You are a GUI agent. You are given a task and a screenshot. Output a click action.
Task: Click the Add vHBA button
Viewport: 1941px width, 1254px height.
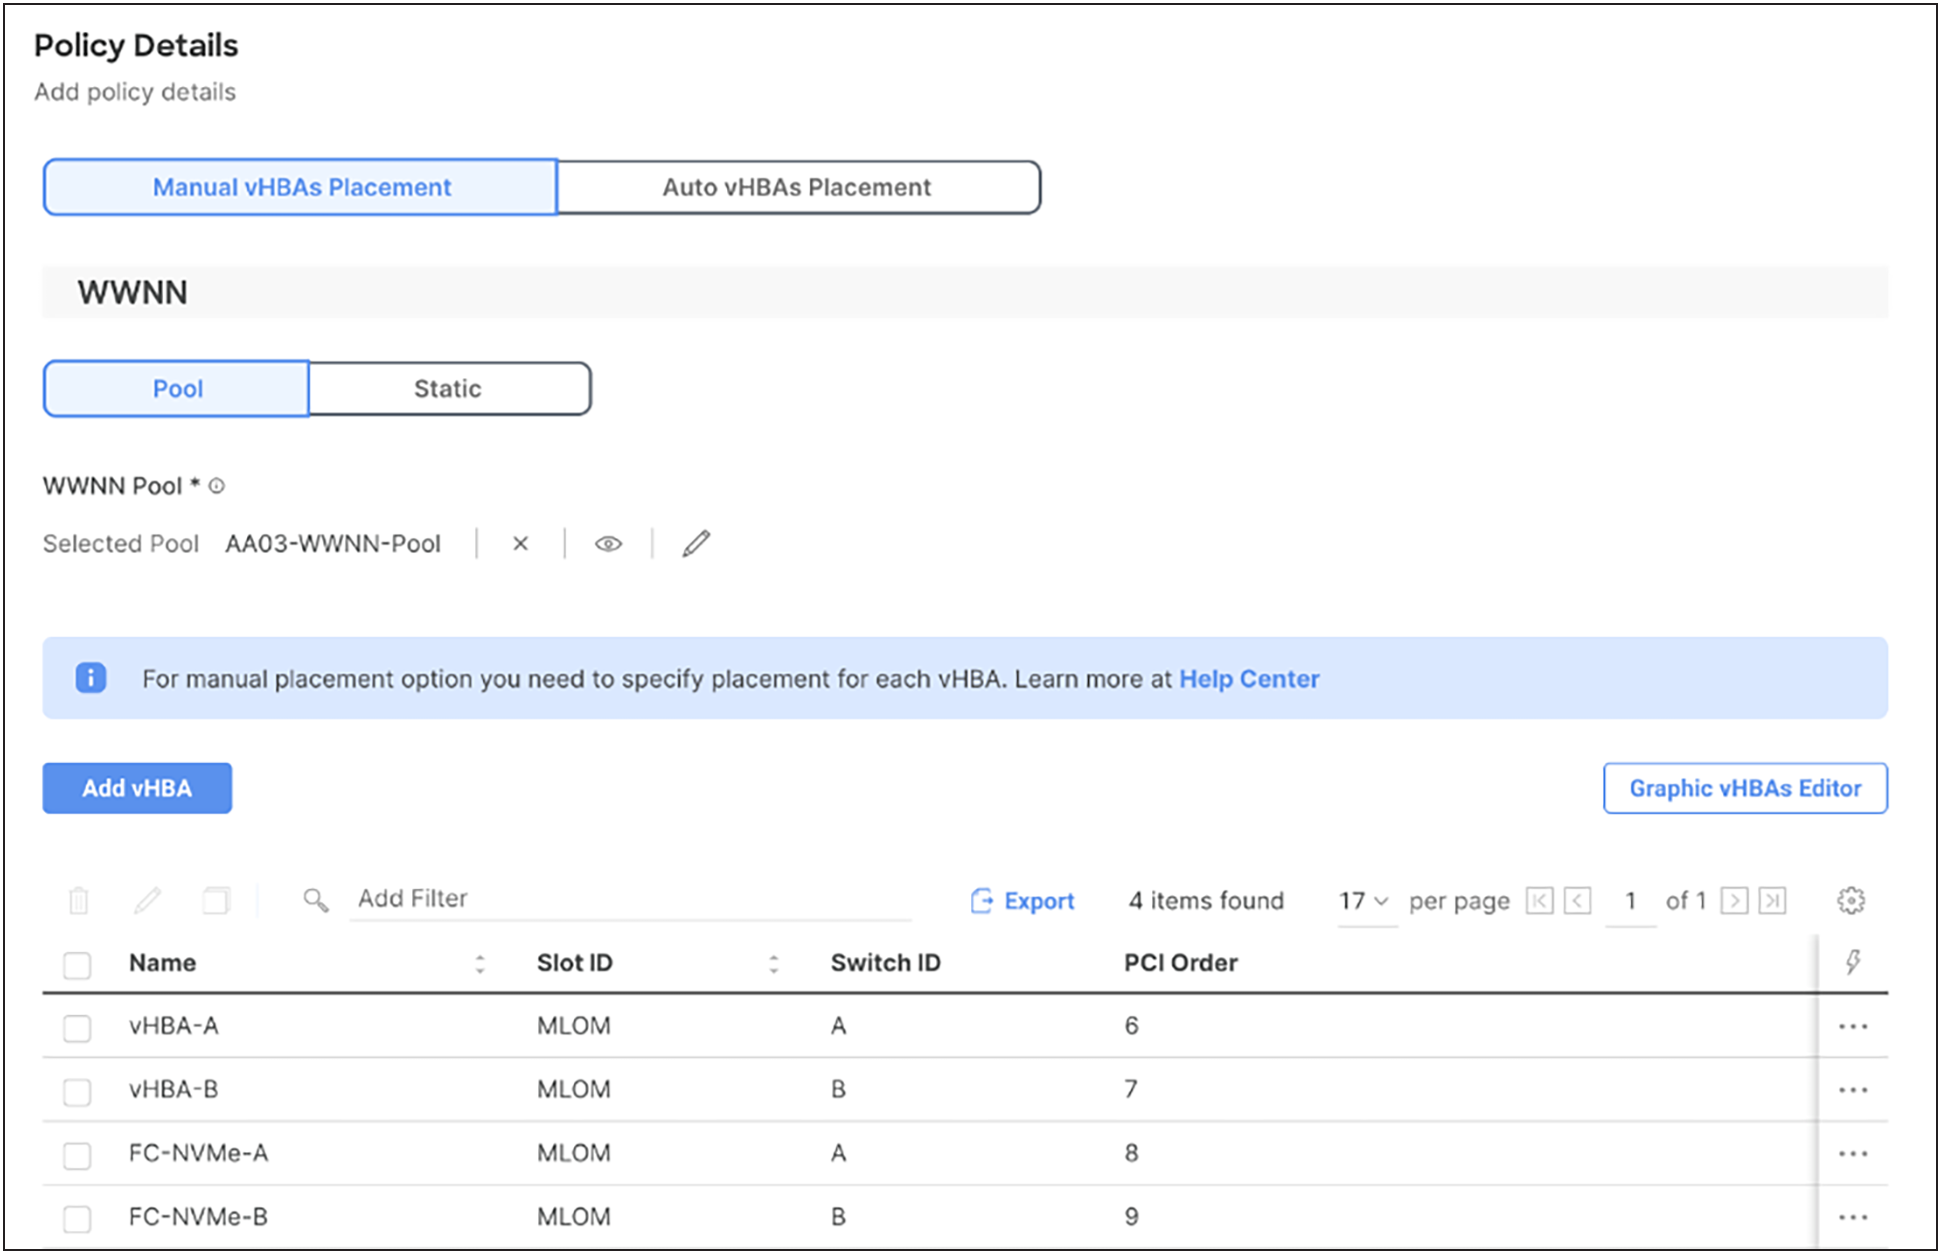139,788
